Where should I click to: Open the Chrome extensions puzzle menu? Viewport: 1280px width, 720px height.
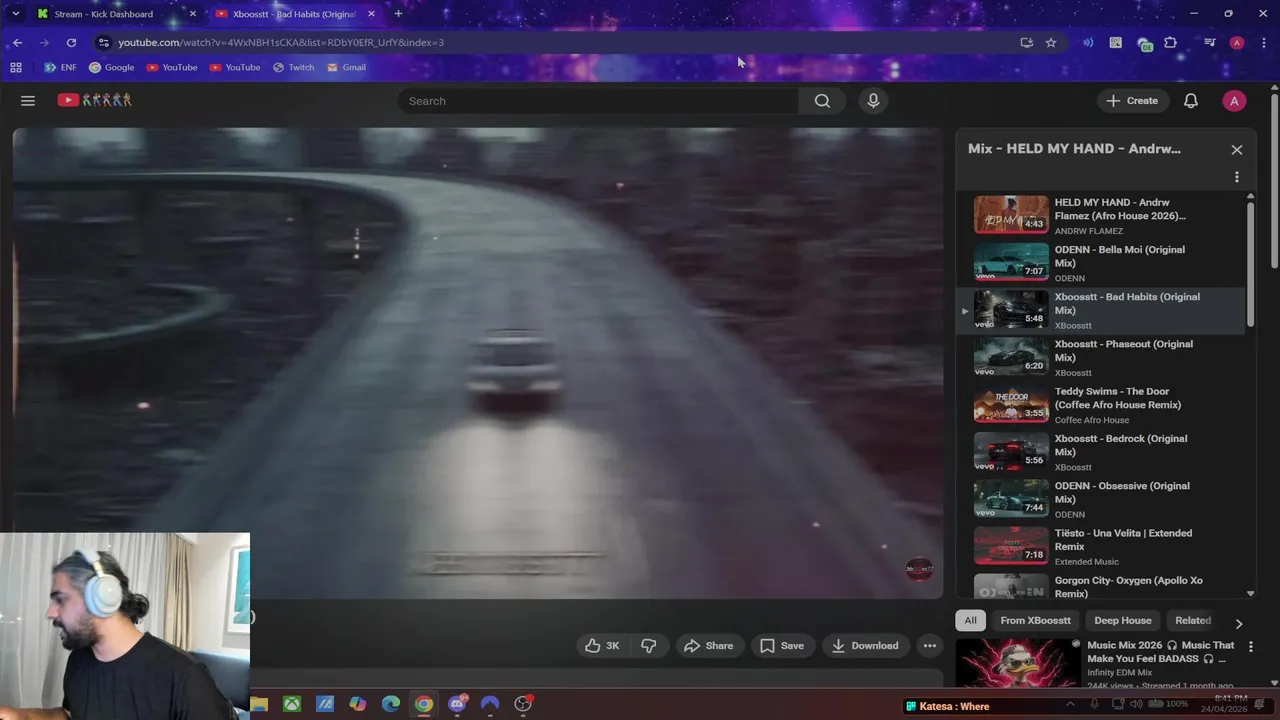pyautogui.click(x=1170, y=43)
